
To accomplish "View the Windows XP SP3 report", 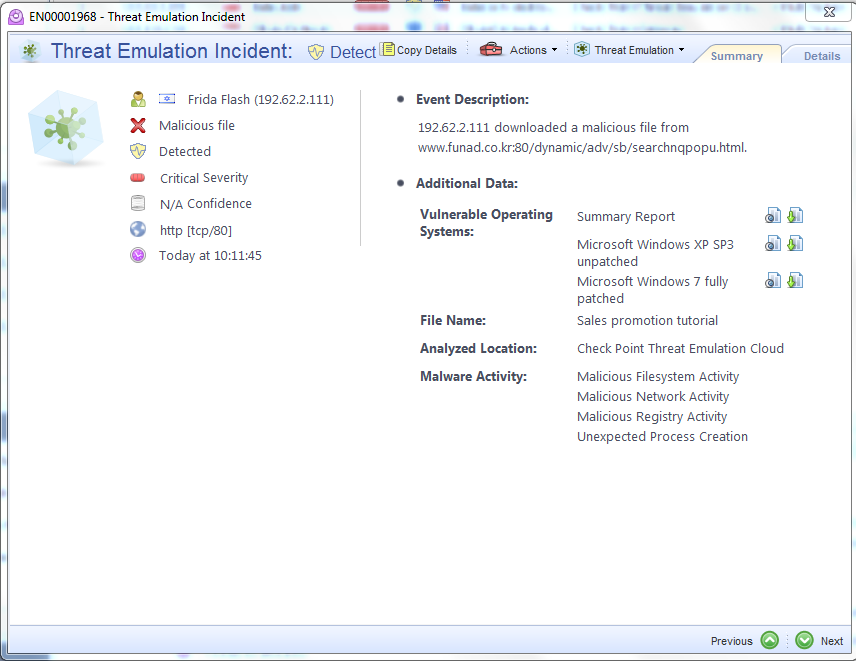I will [773, 243].
